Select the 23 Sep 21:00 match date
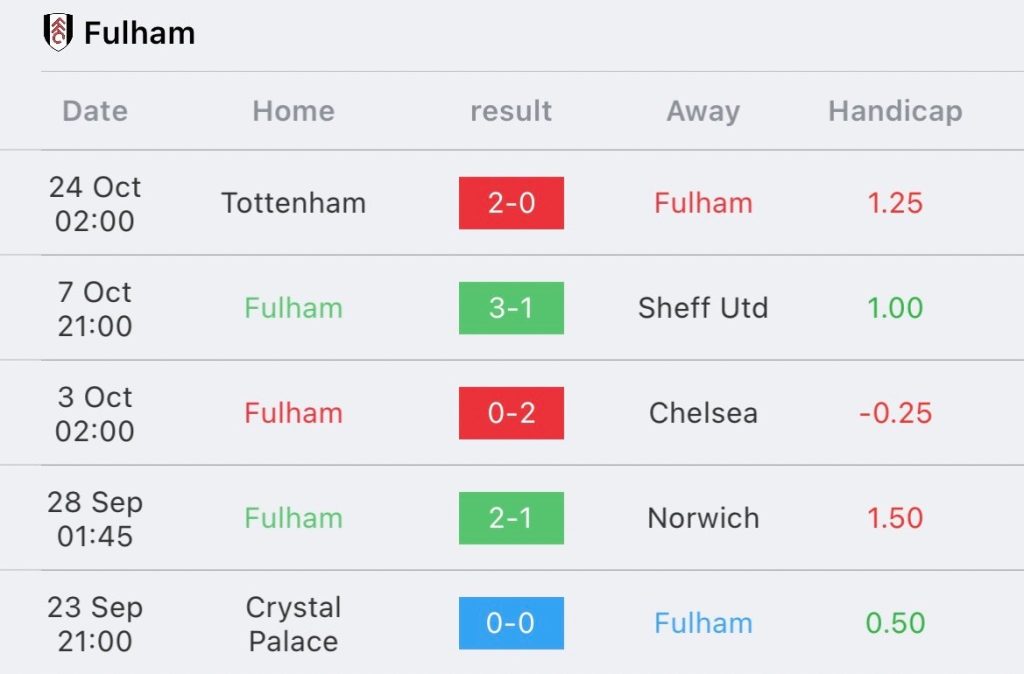Screen dimensions: 1024x674 [x=95, y=624]
